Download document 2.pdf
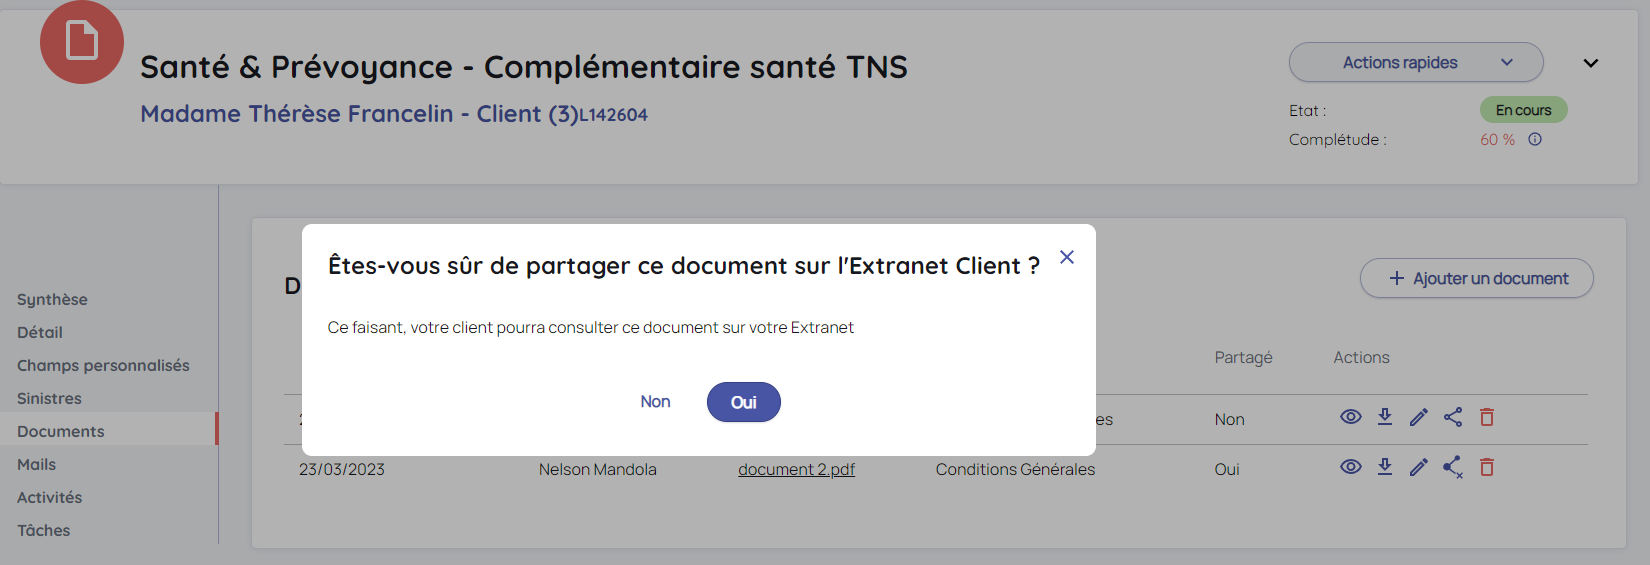This screenshot has height=565, width=1650. [1385, 467]
